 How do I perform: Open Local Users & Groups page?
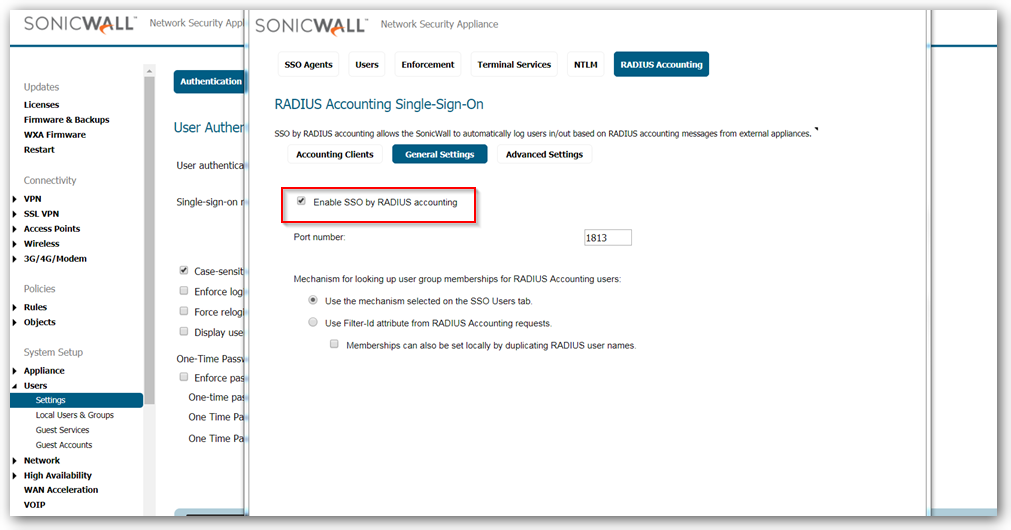click(x=74, y=415)
